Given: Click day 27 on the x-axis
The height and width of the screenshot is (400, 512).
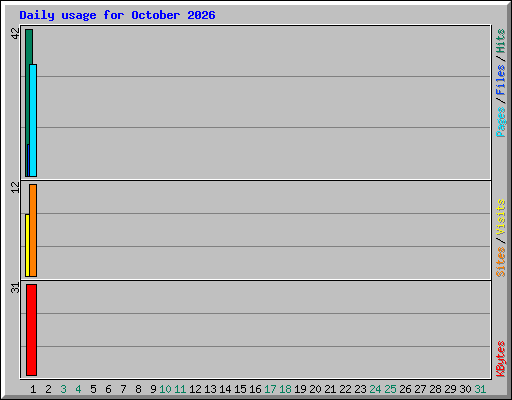Looking at the screenshot, I should (420, 389).
